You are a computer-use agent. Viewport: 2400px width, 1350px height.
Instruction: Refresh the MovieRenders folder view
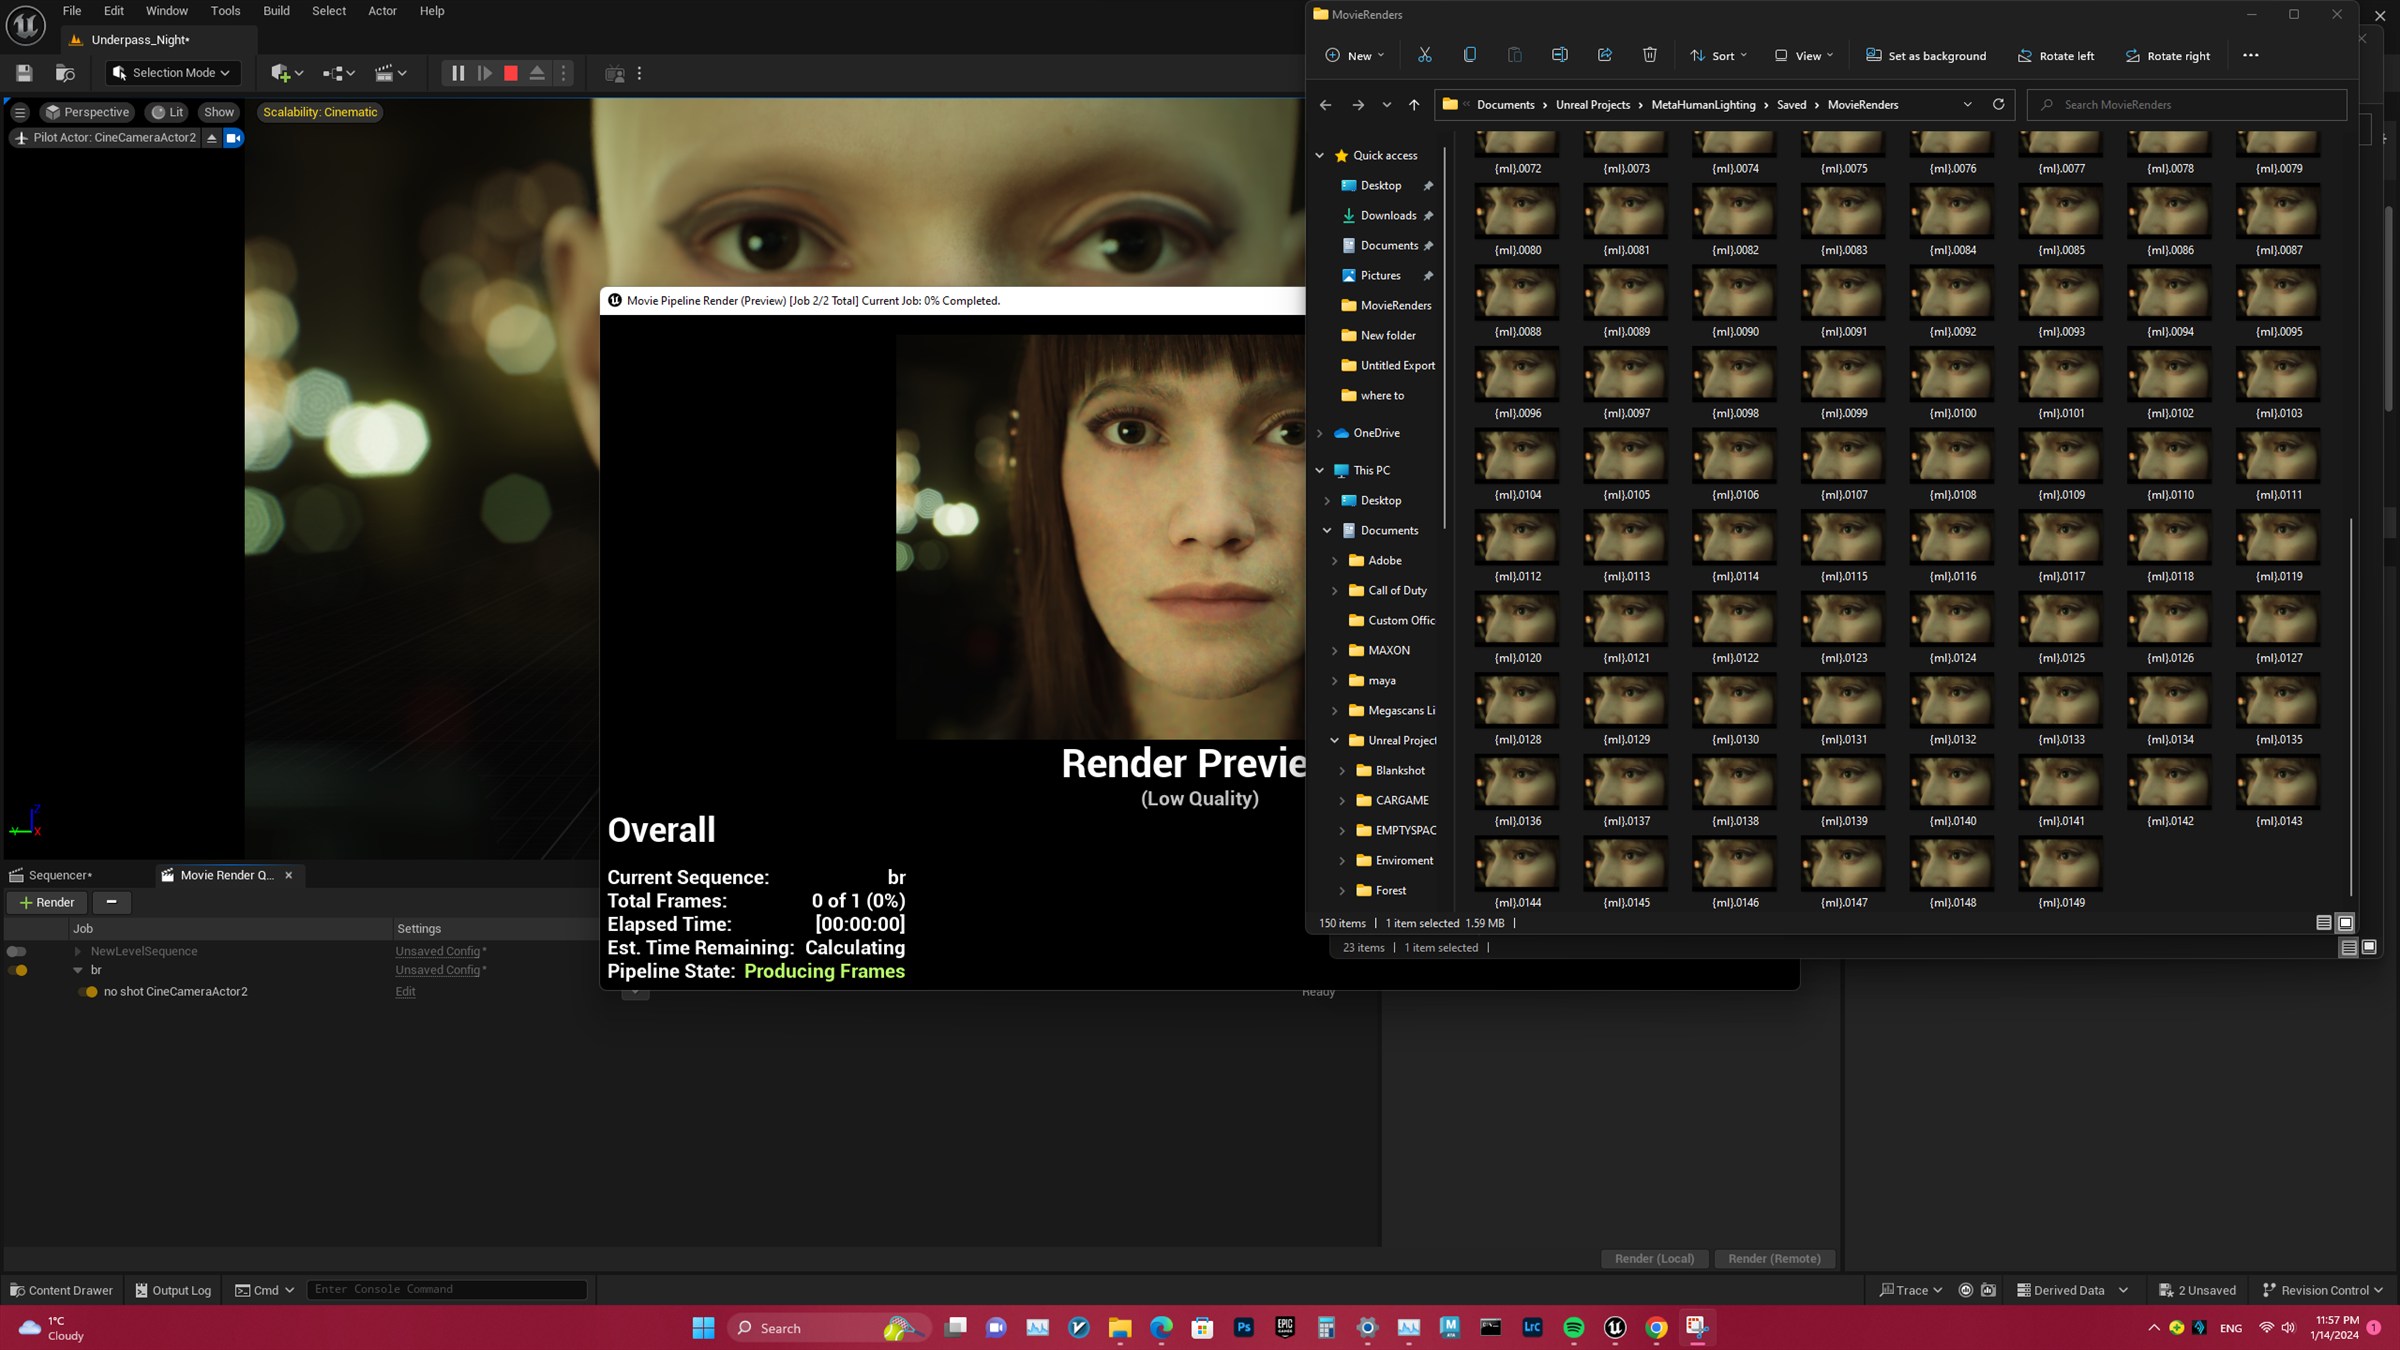coord(1998,104)
